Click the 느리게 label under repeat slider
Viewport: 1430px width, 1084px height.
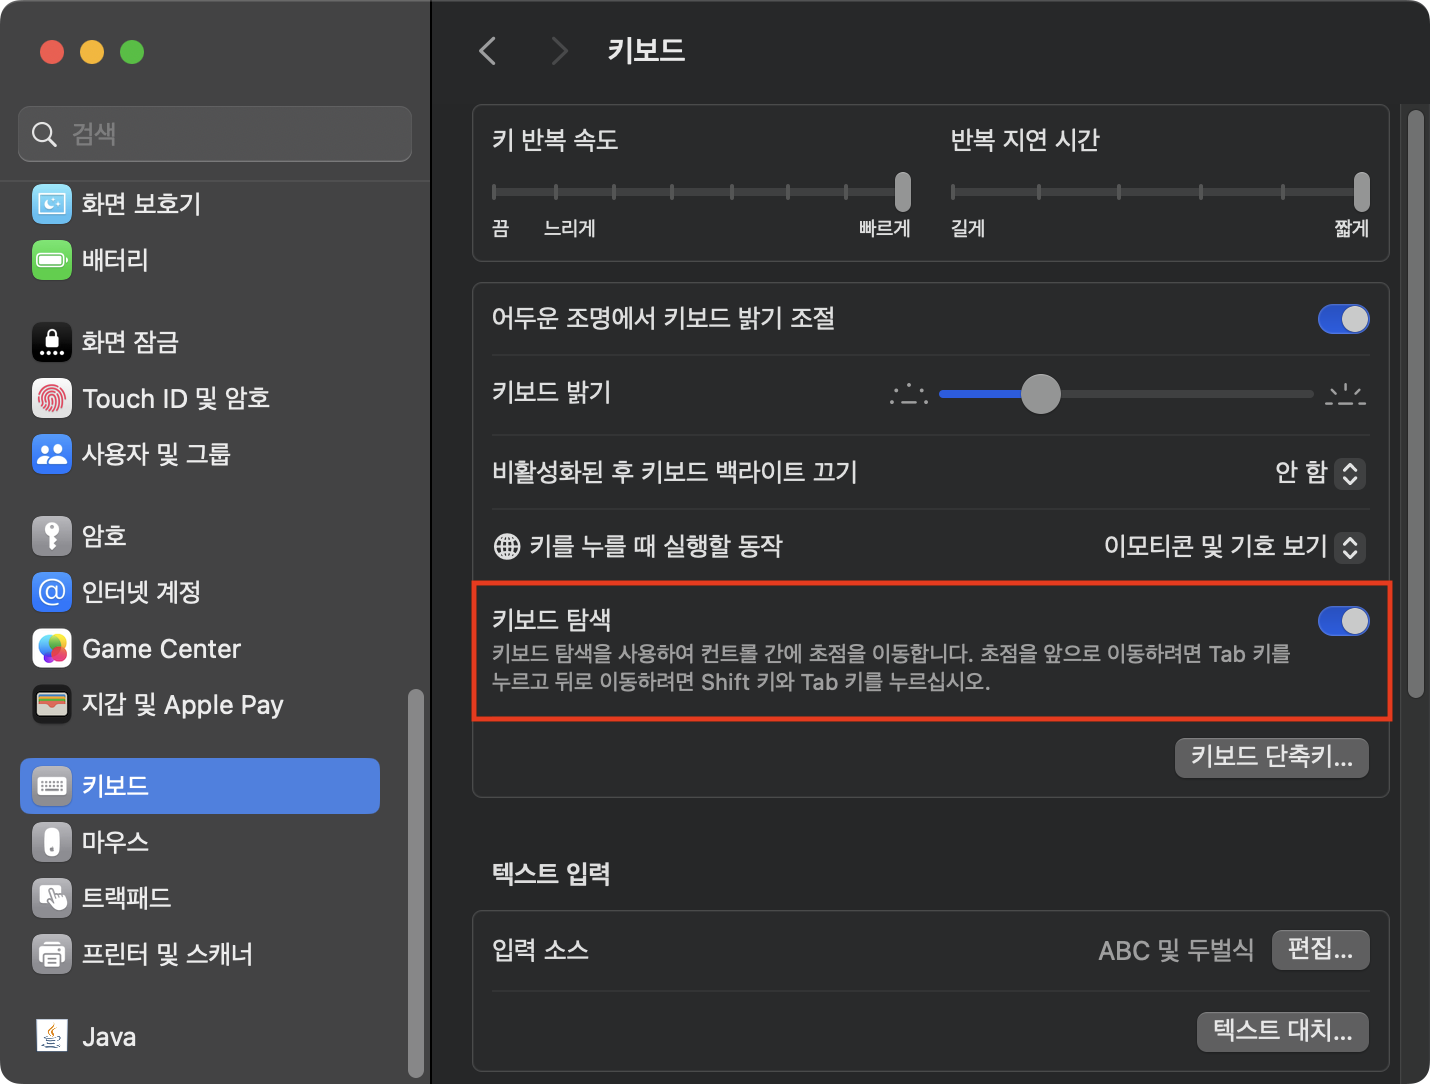point(569,228)
